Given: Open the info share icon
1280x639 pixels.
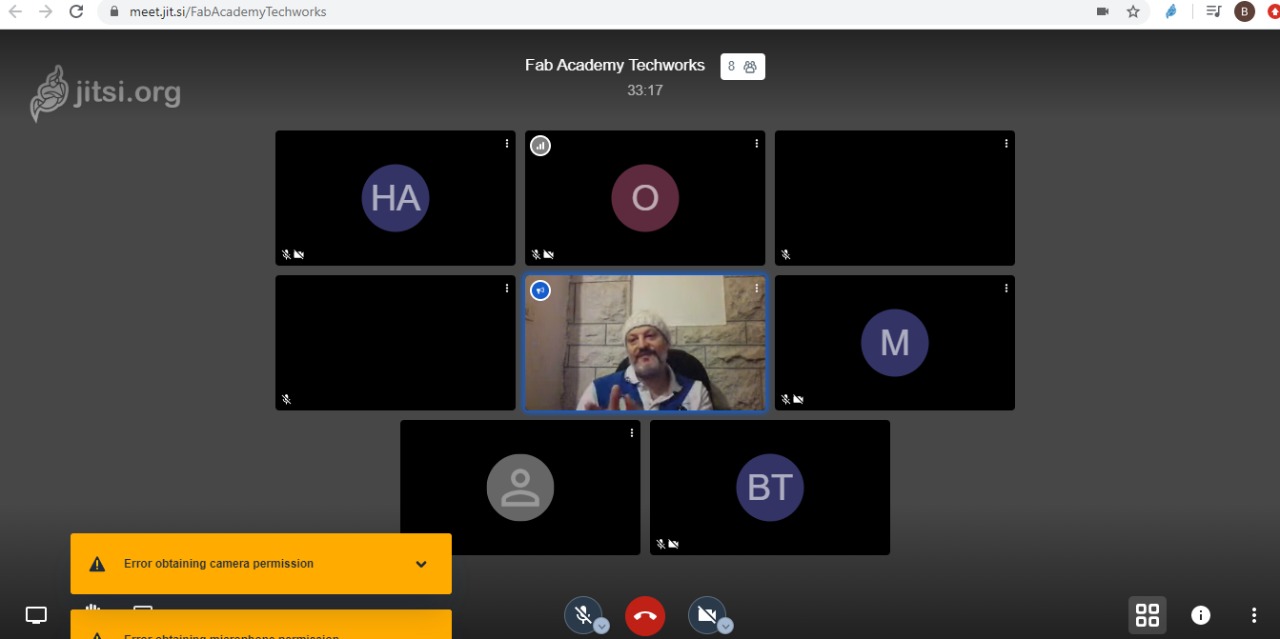Looking at the screenshot, I should 1201,615.
